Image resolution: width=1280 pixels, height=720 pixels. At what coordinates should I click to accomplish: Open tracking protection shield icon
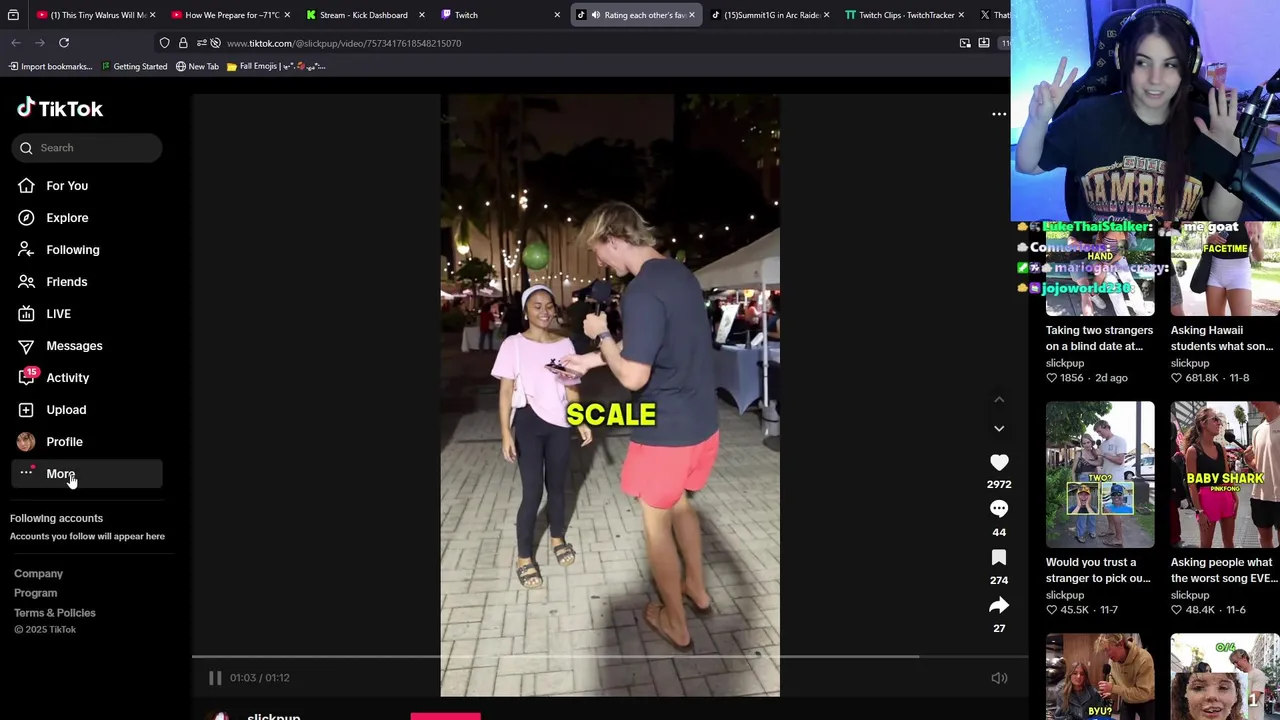[x=165, y=43]
